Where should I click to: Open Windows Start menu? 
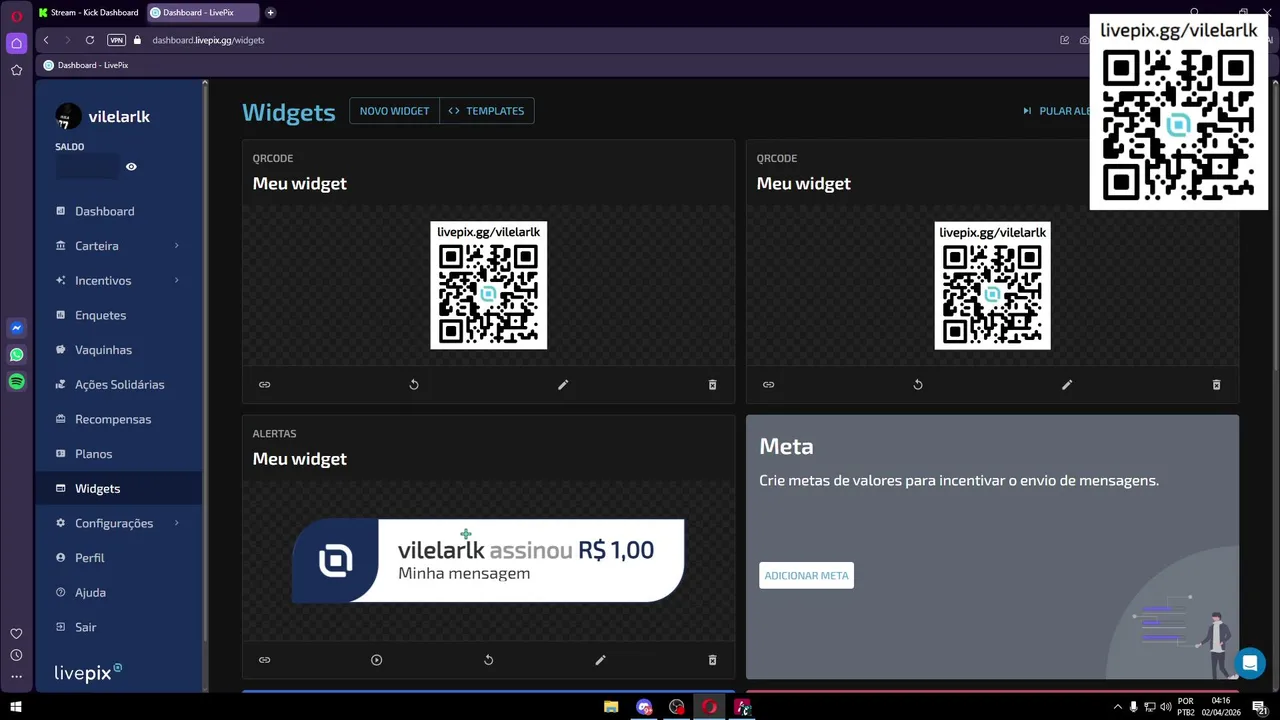[x=16, y=707]
